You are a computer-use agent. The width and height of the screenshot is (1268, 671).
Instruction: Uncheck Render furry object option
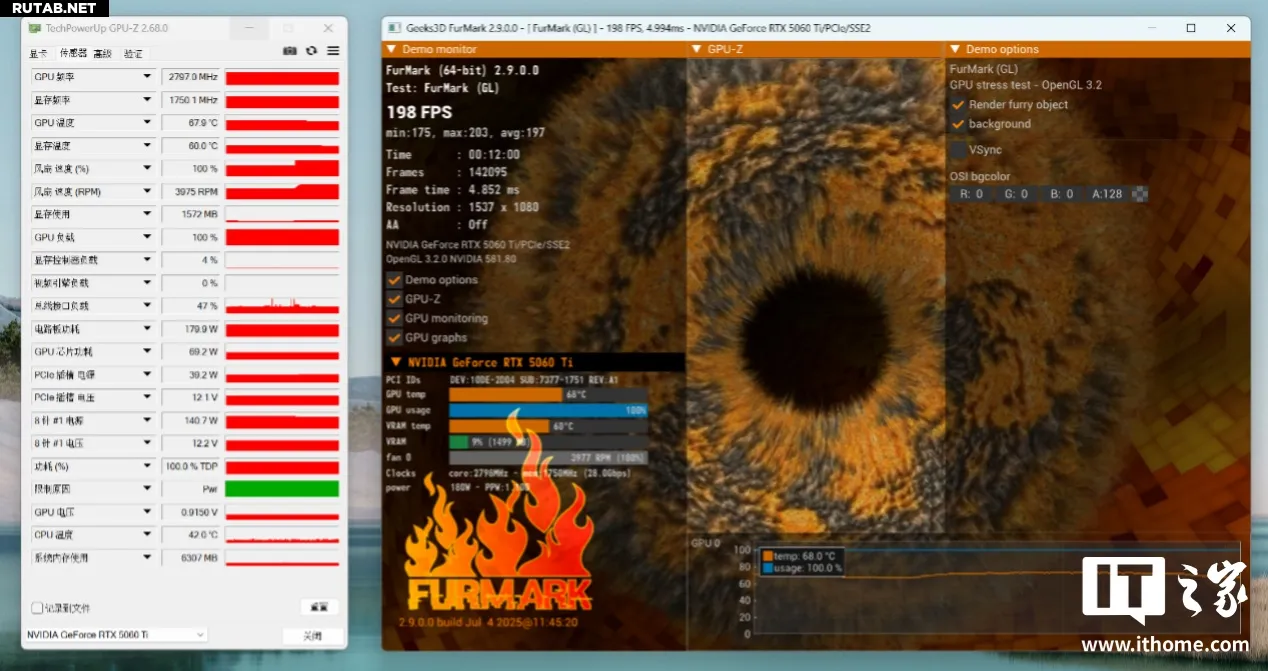pos(958,105)
